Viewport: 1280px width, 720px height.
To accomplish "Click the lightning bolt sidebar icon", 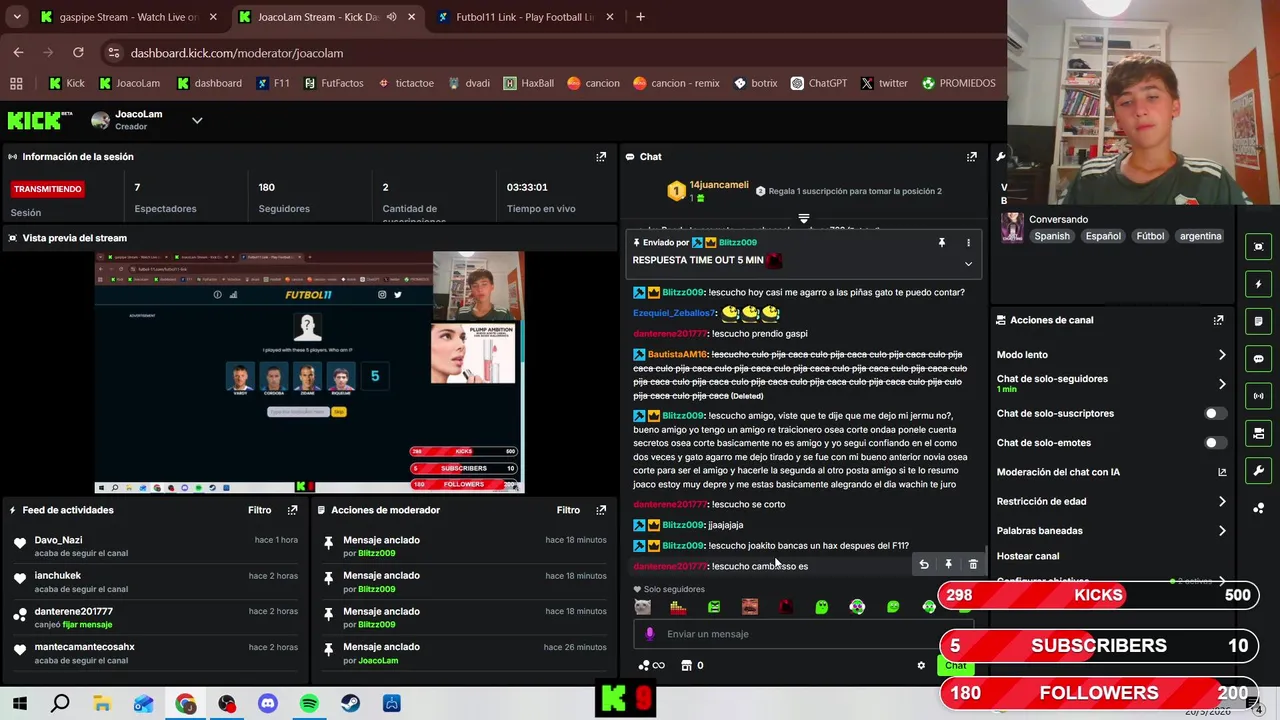I will (1258, 284).
